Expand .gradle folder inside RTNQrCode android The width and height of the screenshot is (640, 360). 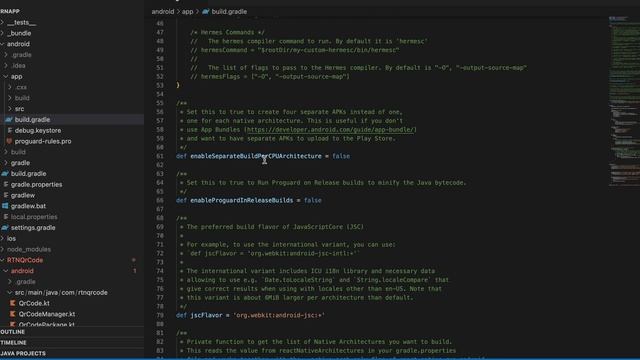pos(10,282)
